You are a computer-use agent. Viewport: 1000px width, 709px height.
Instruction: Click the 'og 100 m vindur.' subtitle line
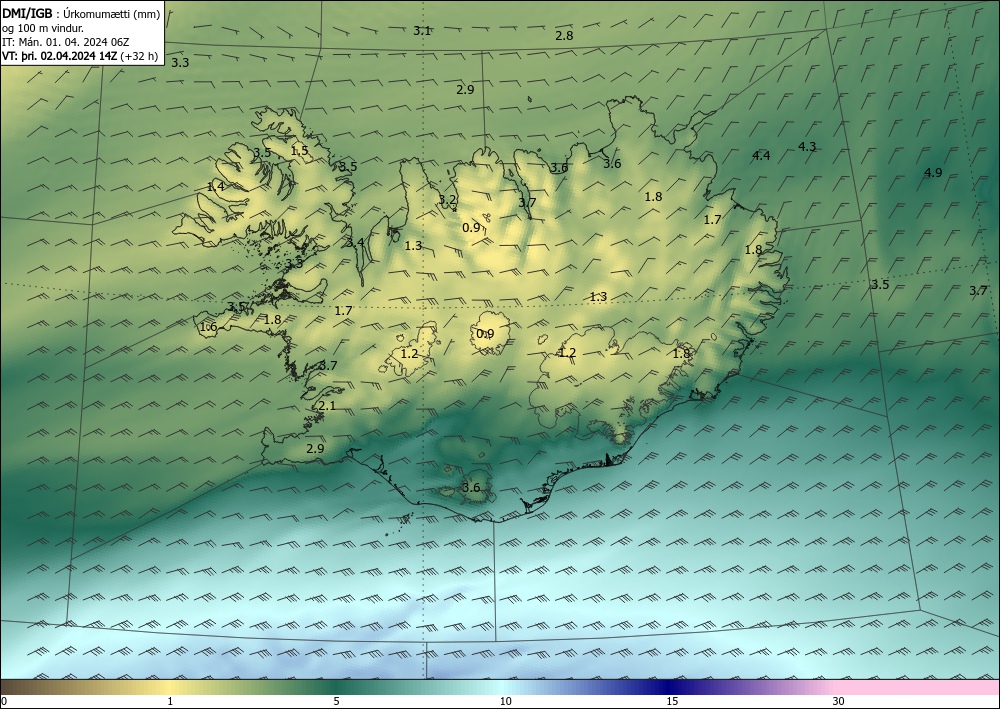(43, 28)
